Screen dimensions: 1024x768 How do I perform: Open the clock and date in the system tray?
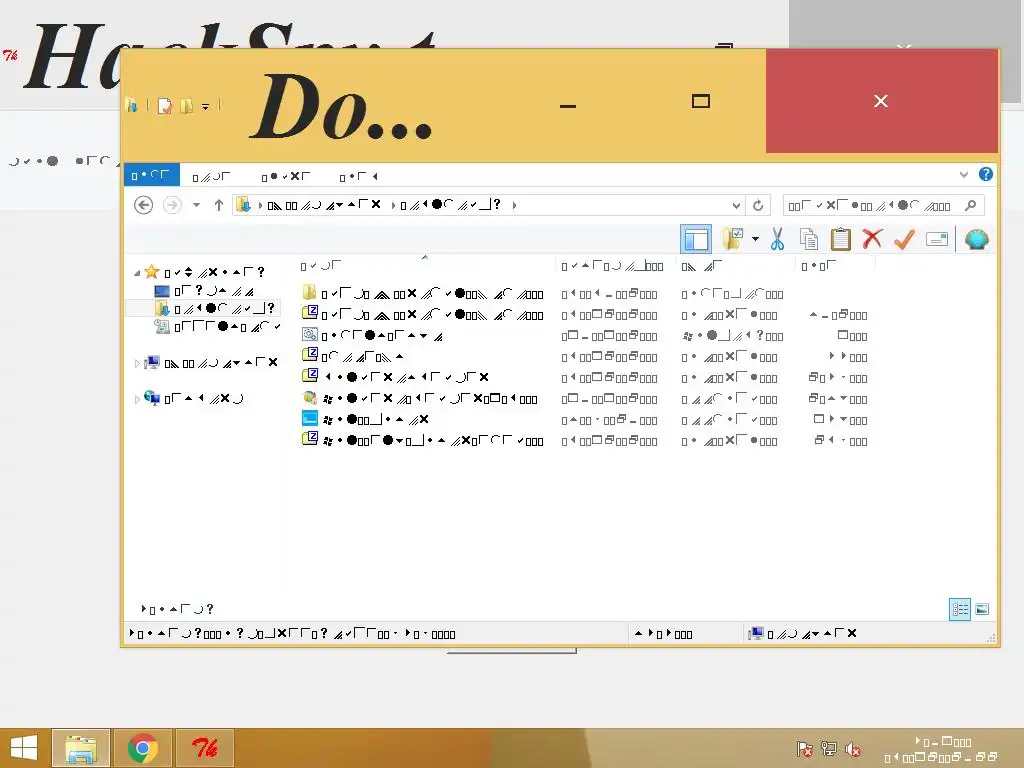click(941, 749)
